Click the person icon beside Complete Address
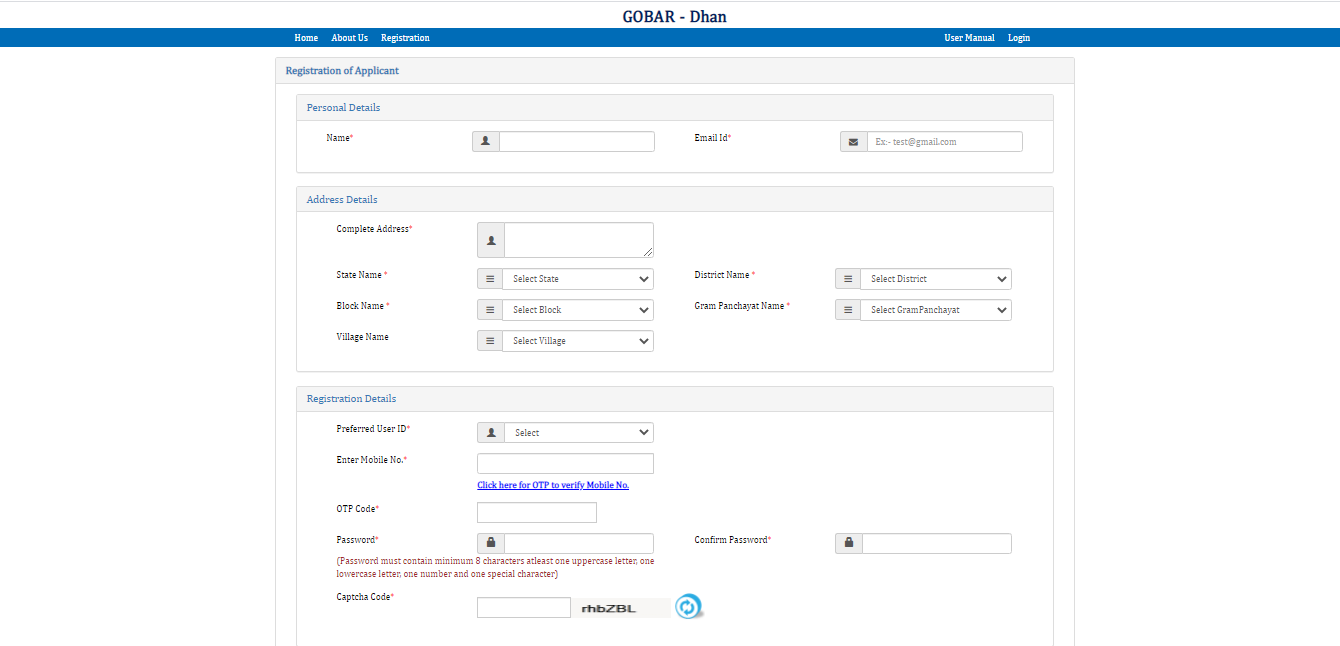Screen dimensions: 1340x646 pos(491,240)
